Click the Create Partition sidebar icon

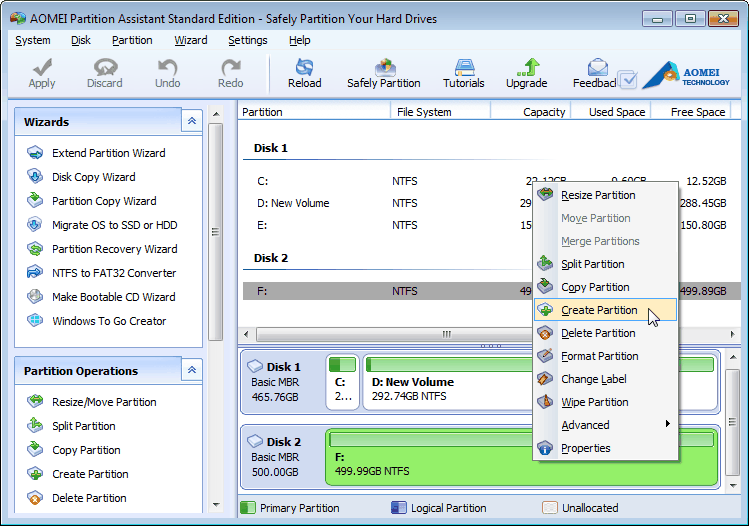click(35, 474)
